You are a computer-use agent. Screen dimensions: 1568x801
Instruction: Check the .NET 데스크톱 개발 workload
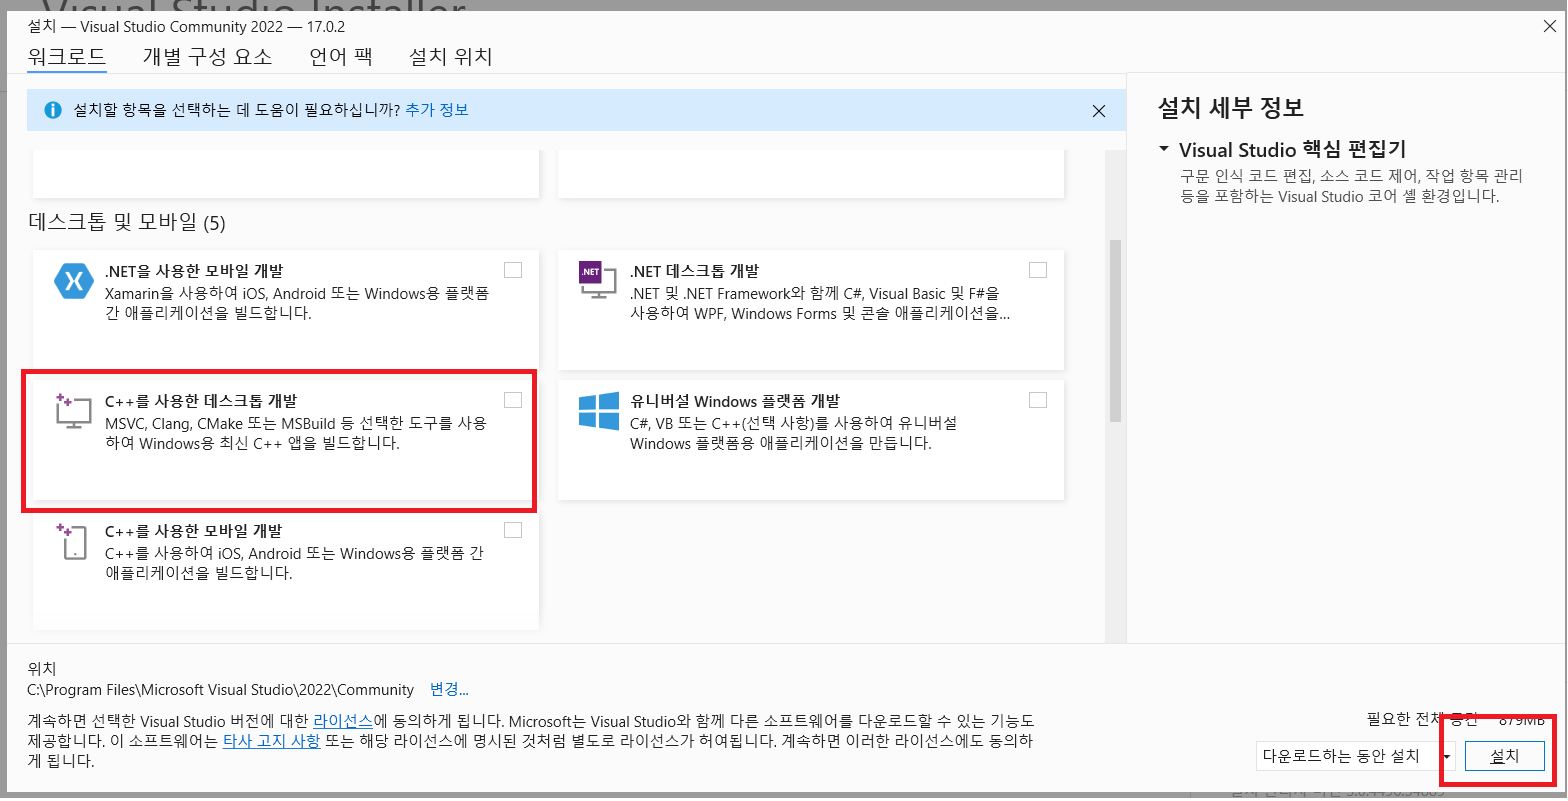click(x=1038, y=270)
